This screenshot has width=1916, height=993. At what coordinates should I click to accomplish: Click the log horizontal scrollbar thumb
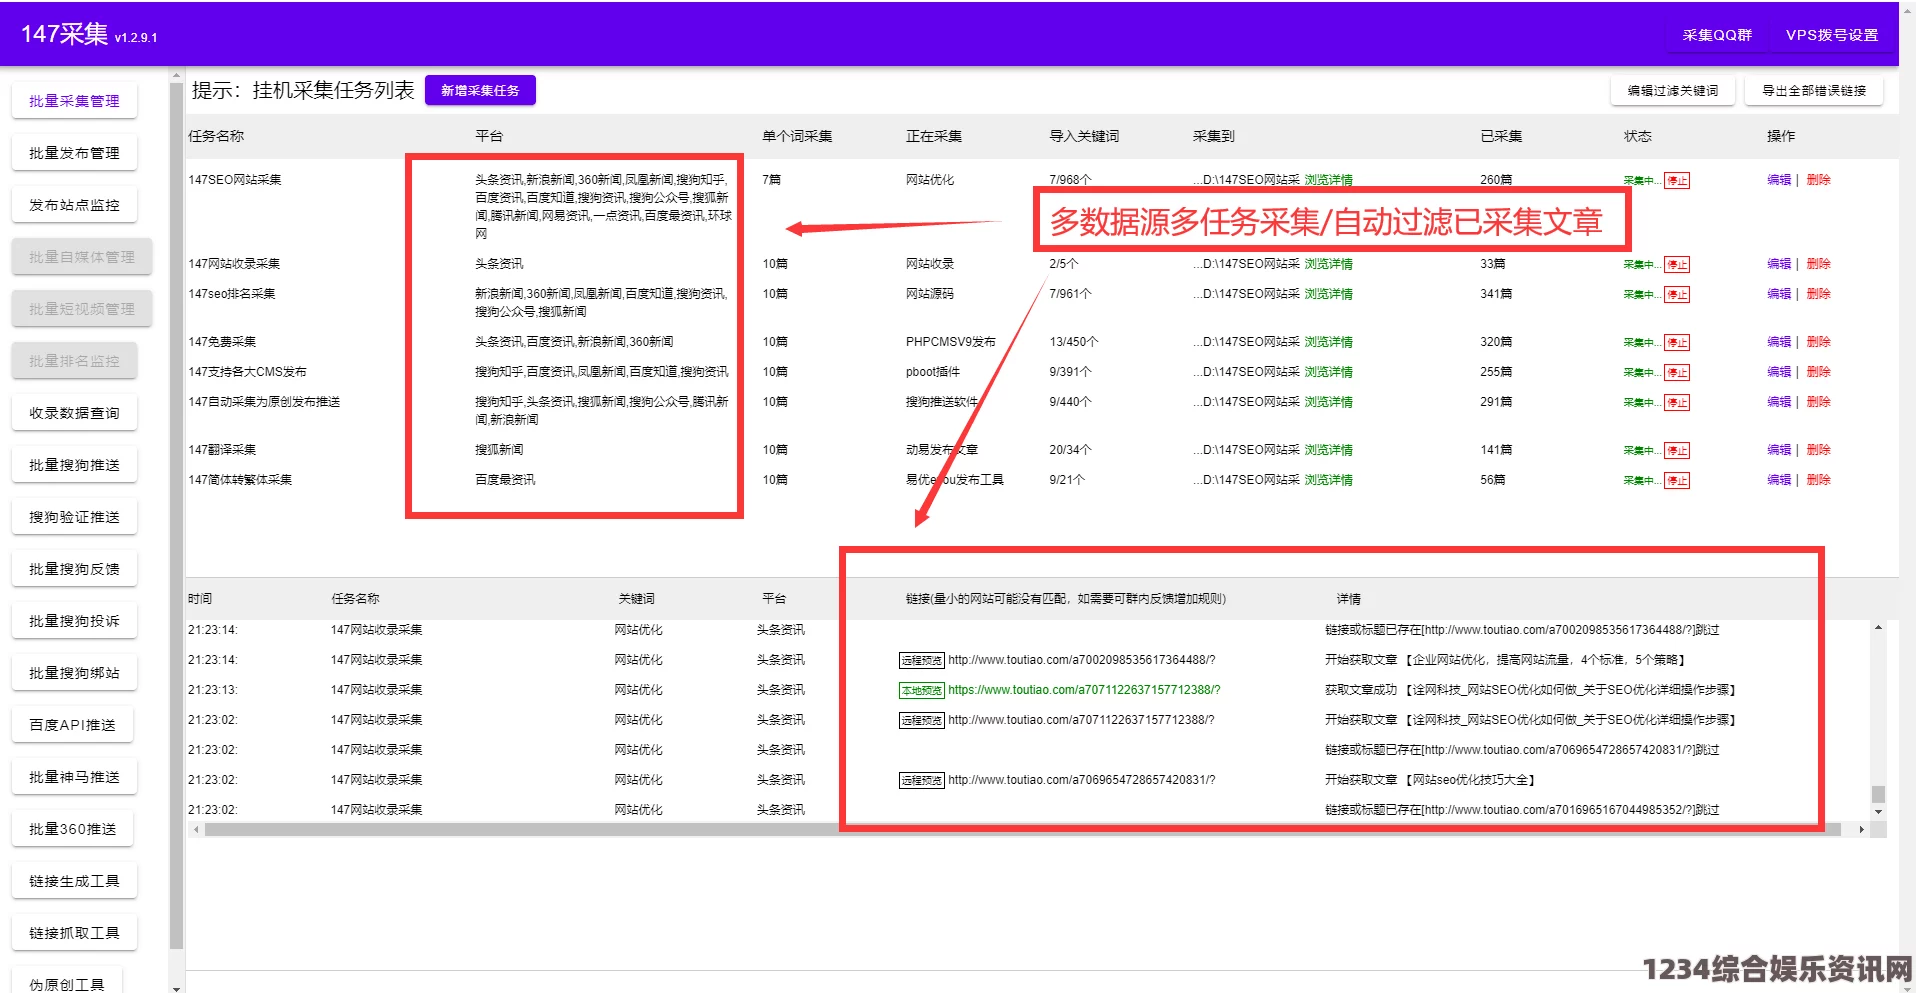(x=1022, y=829)
